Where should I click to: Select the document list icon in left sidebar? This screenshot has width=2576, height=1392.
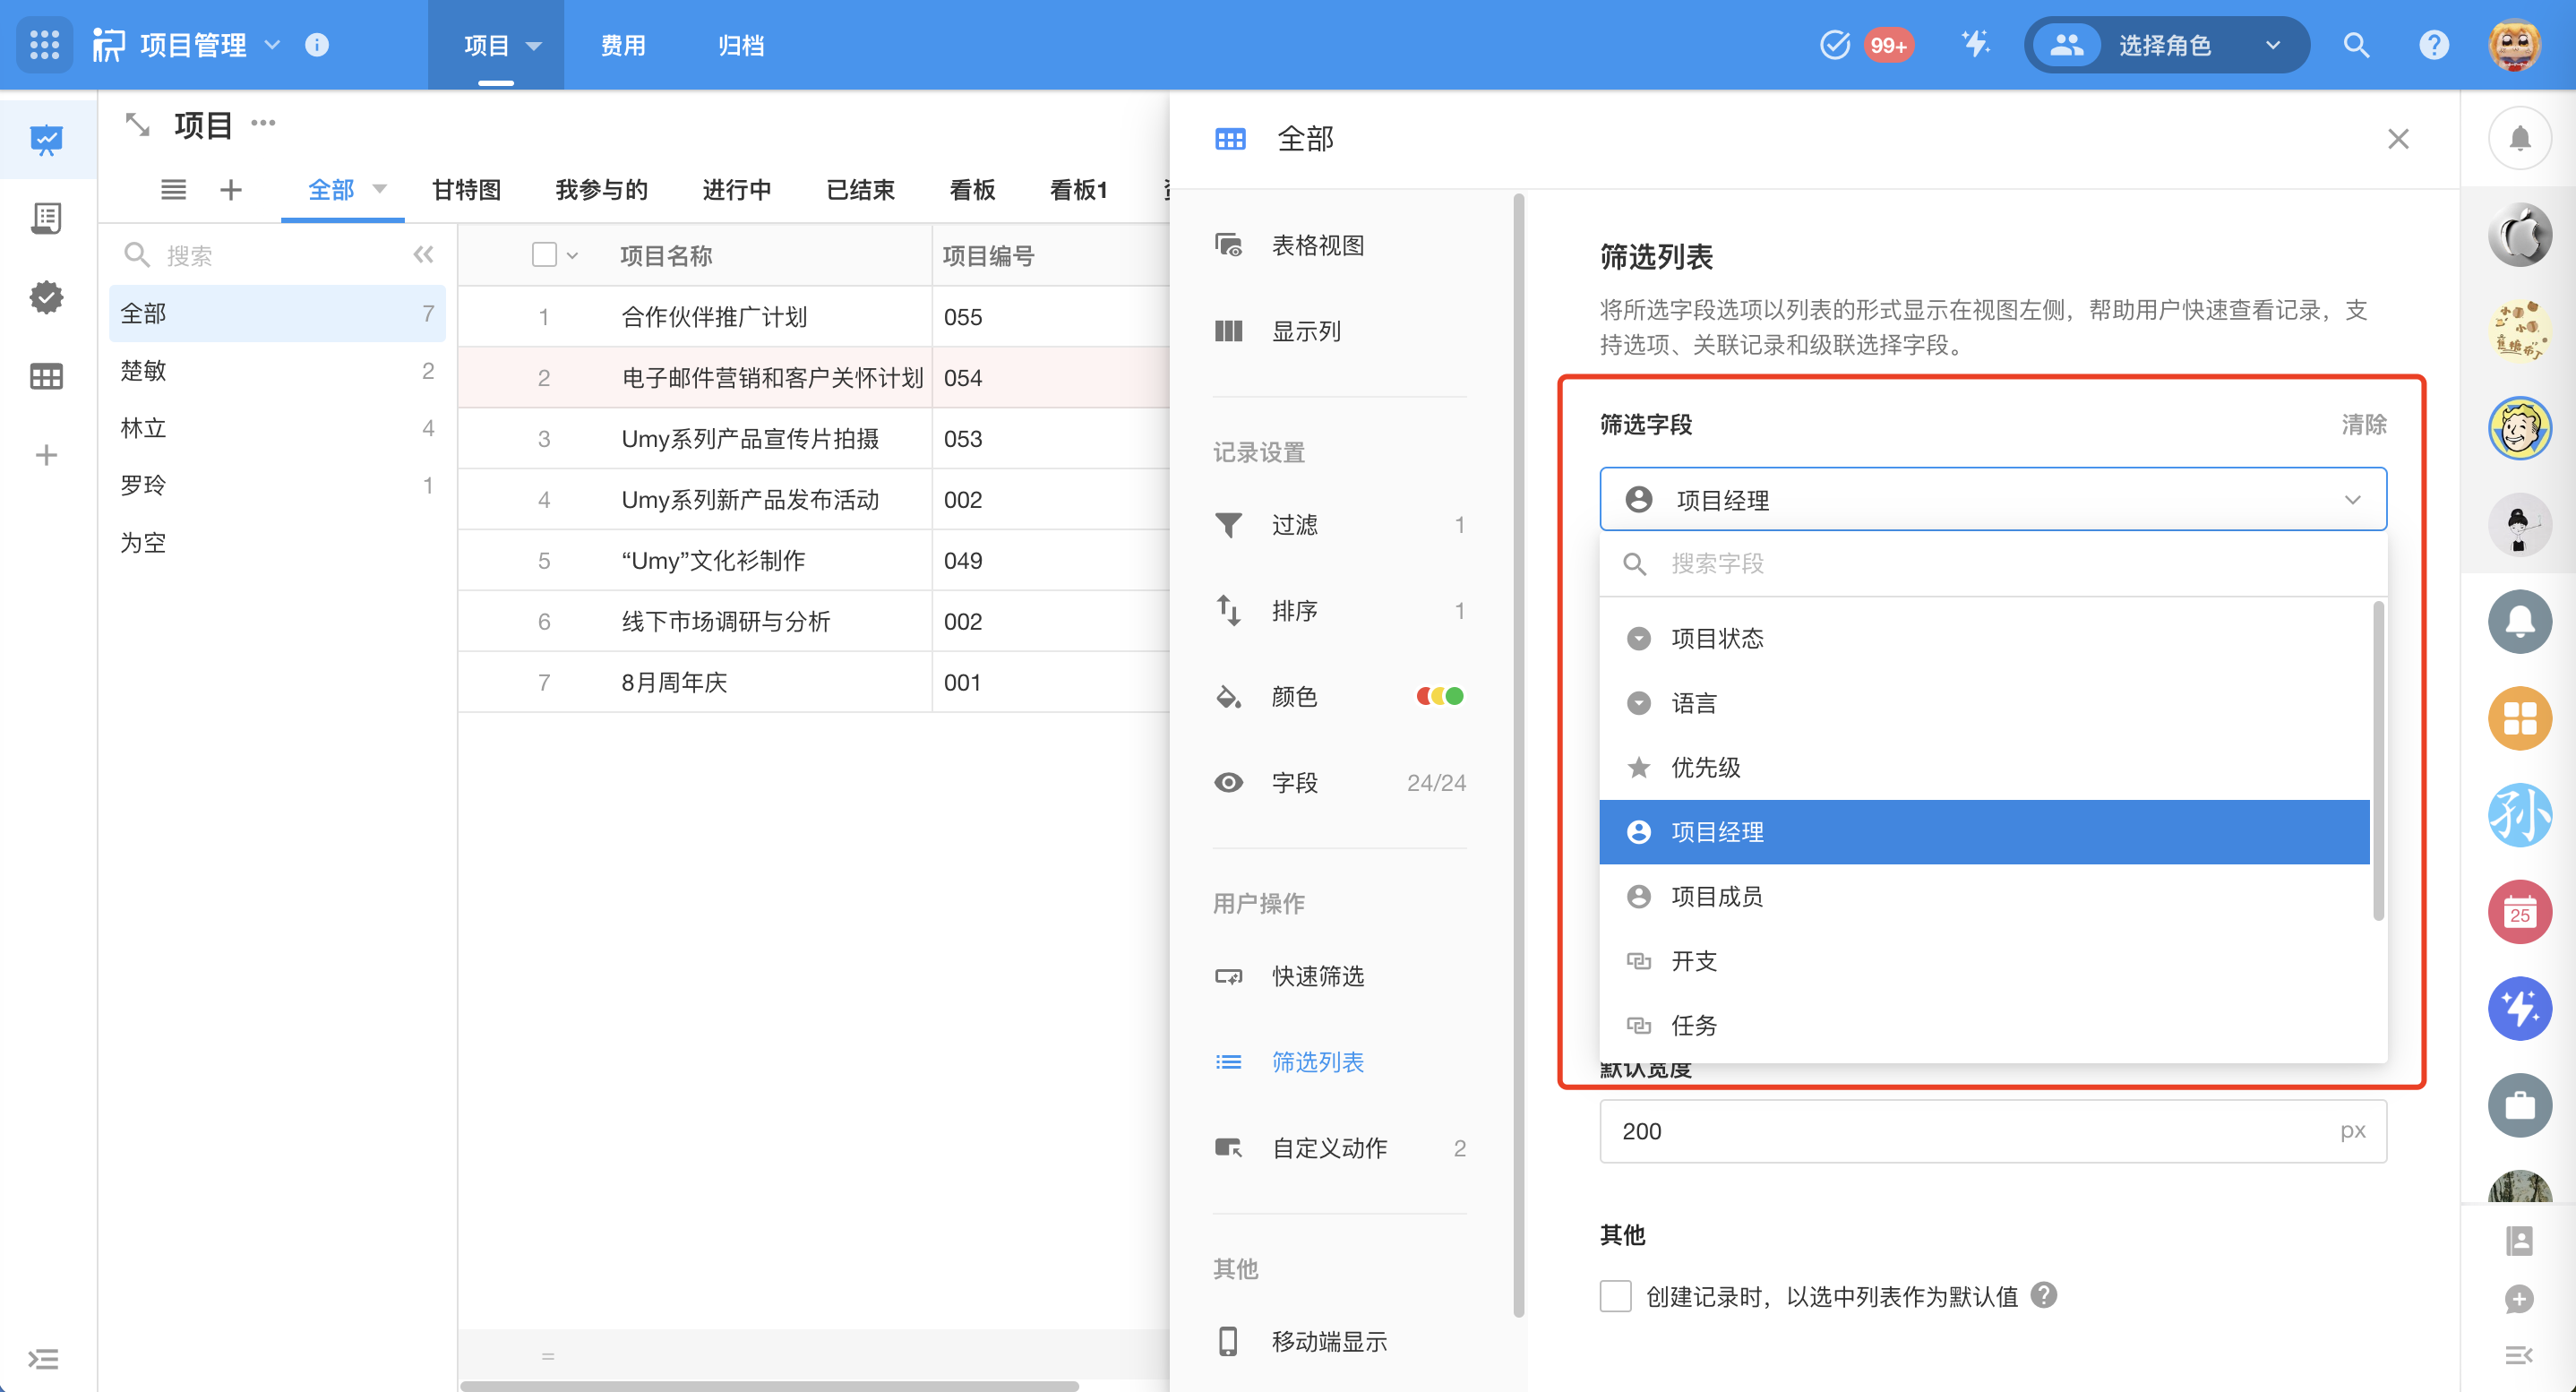(x=46, y=218)
